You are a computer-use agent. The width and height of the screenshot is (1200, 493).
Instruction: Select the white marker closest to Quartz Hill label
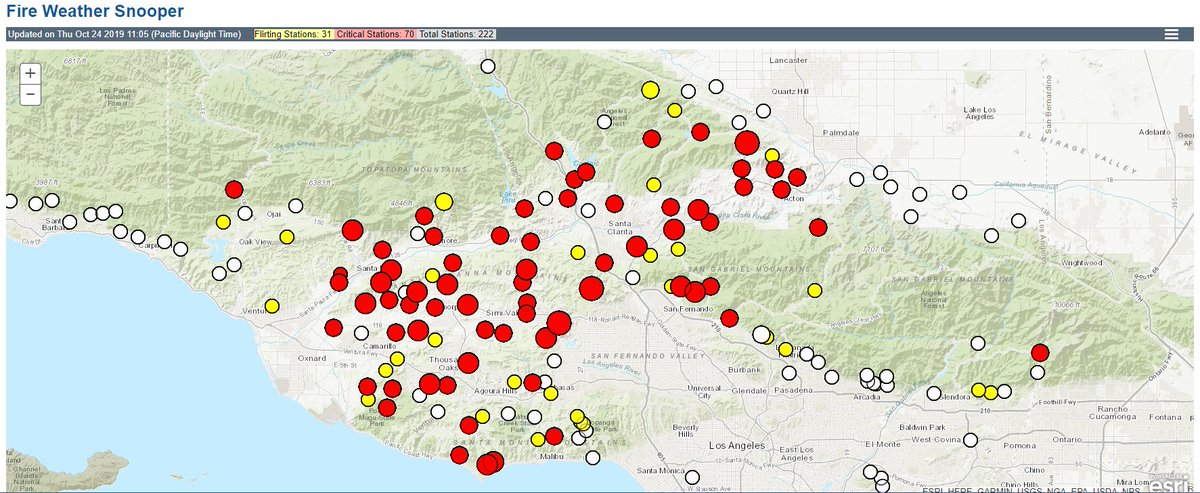(x=764, y=110)
